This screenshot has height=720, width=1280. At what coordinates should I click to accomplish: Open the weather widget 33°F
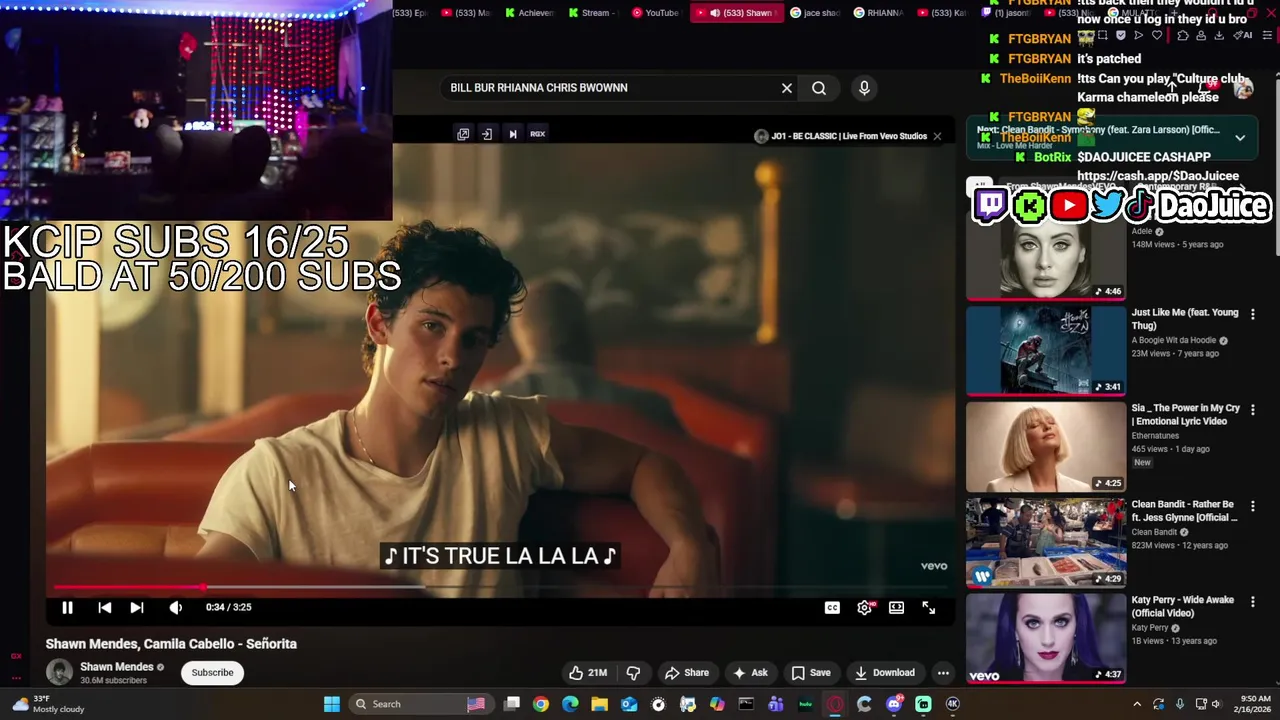coord(50,704)
